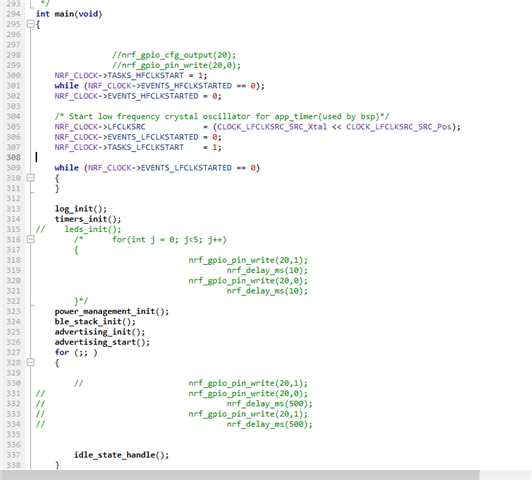Place cursor on log_init() call

[x=81, y=209]
